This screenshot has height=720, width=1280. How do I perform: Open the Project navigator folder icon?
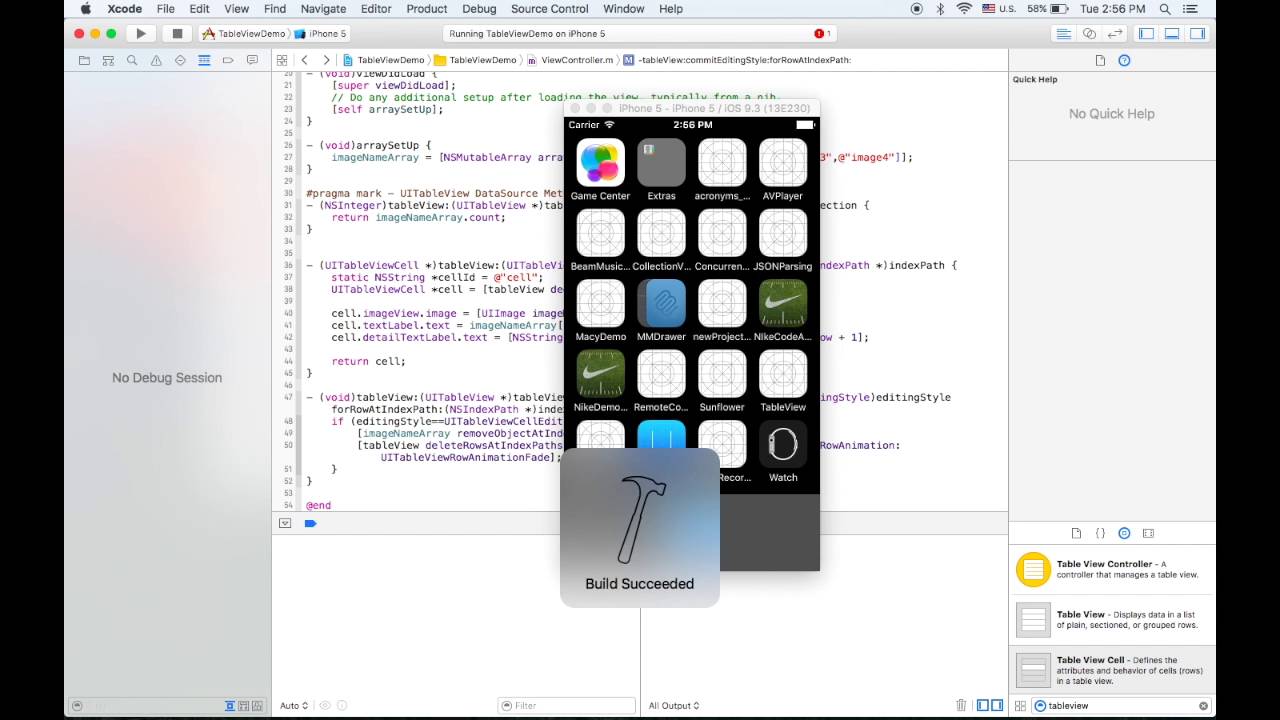point(84,60)
